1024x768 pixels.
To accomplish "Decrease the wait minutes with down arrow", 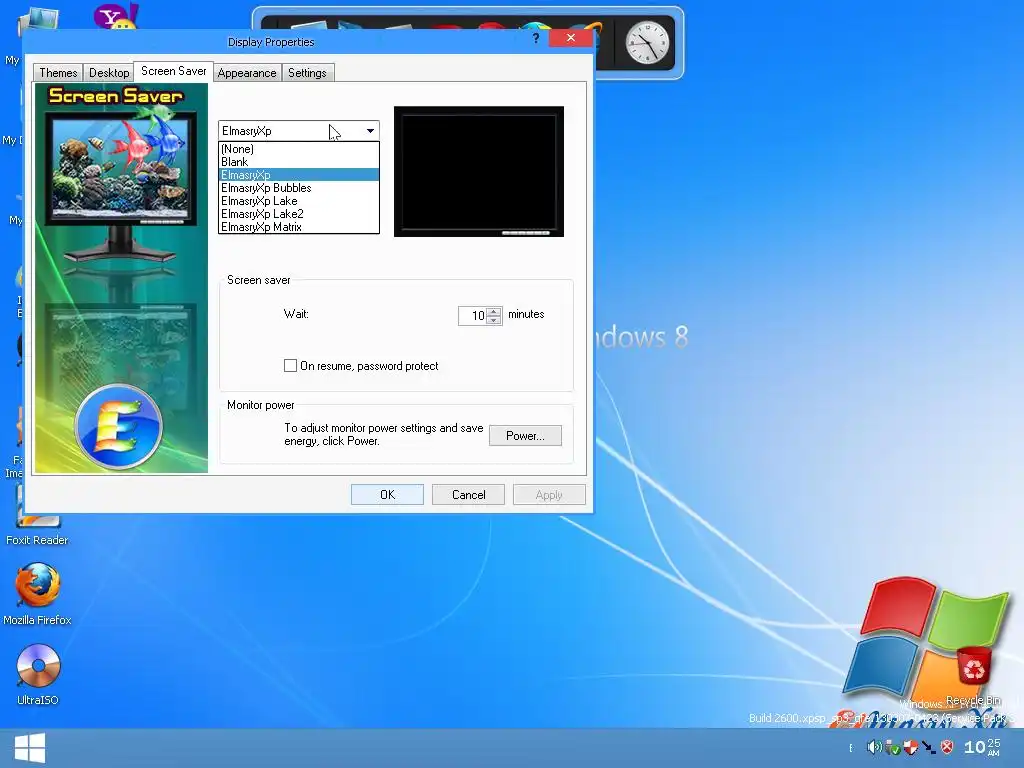I will click(494, 320).
